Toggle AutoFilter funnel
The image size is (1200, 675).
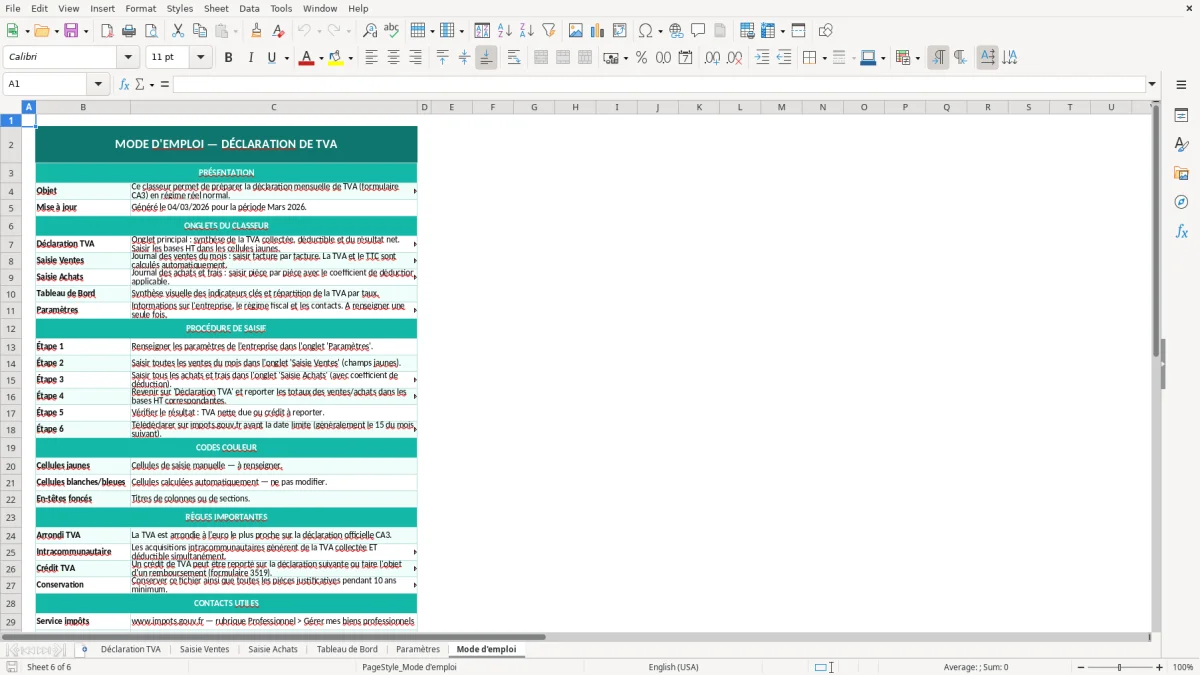pos(548,31)
